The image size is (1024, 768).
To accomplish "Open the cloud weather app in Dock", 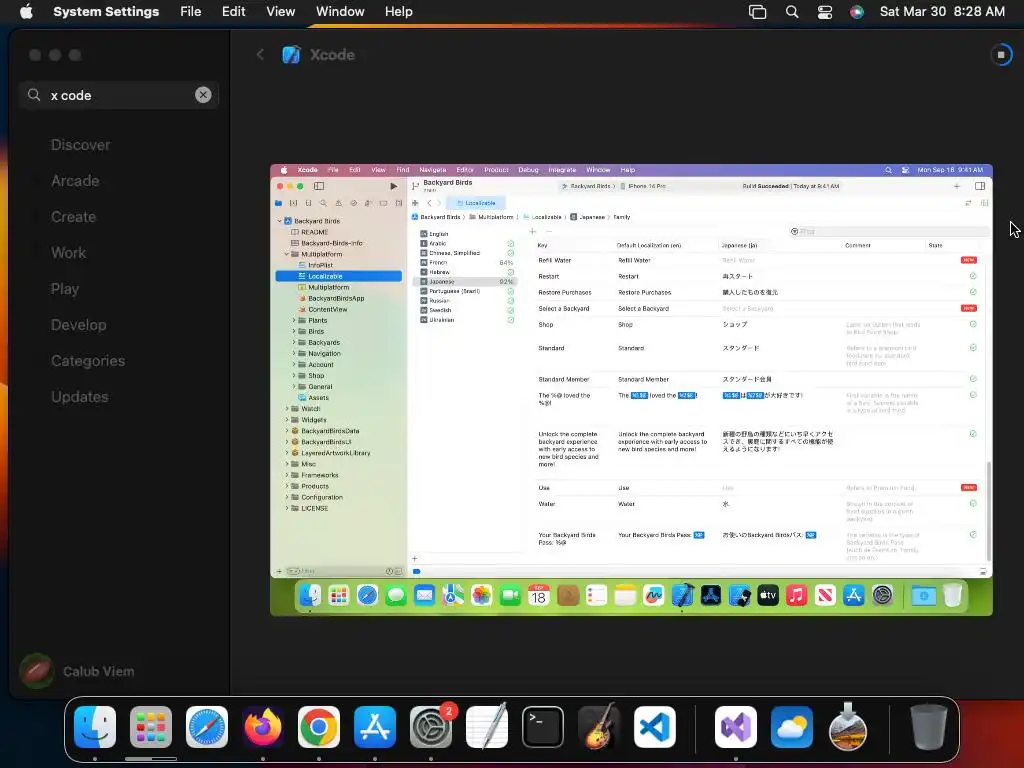I will [792, 727].
